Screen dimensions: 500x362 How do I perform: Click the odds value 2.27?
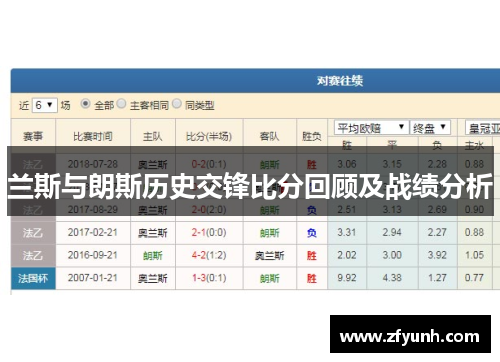[437, 232]
